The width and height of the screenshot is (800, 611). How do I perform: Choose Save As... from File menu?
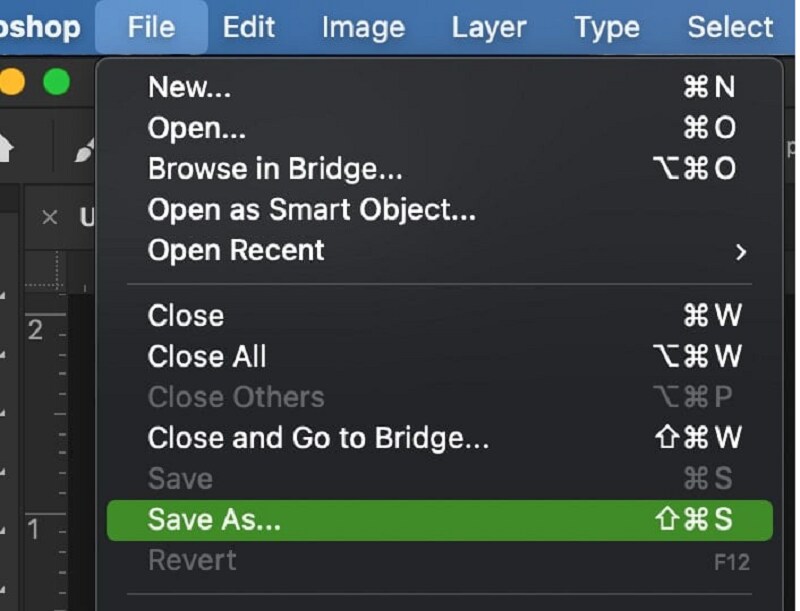(x=215, y=519)
